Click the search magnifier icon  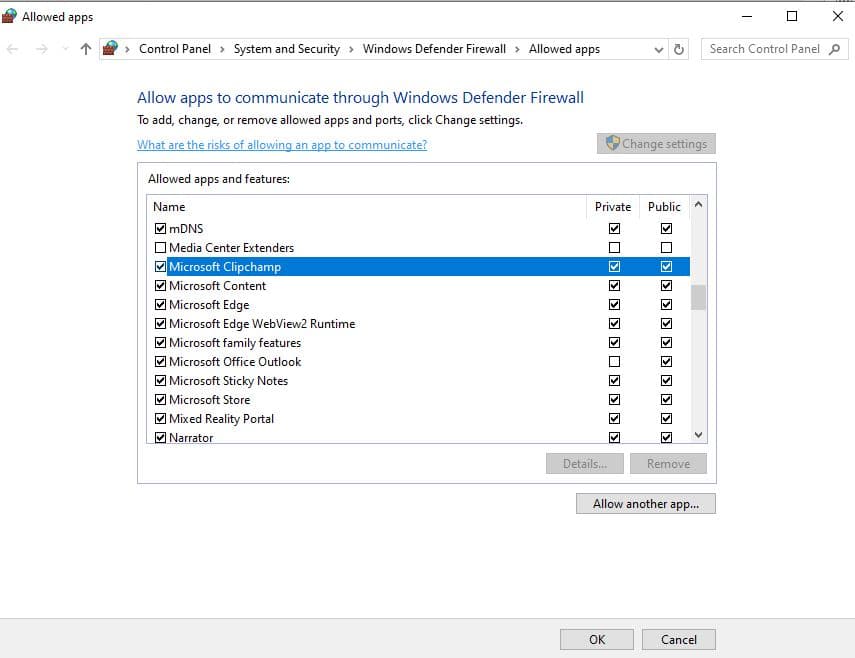(834, 49)
